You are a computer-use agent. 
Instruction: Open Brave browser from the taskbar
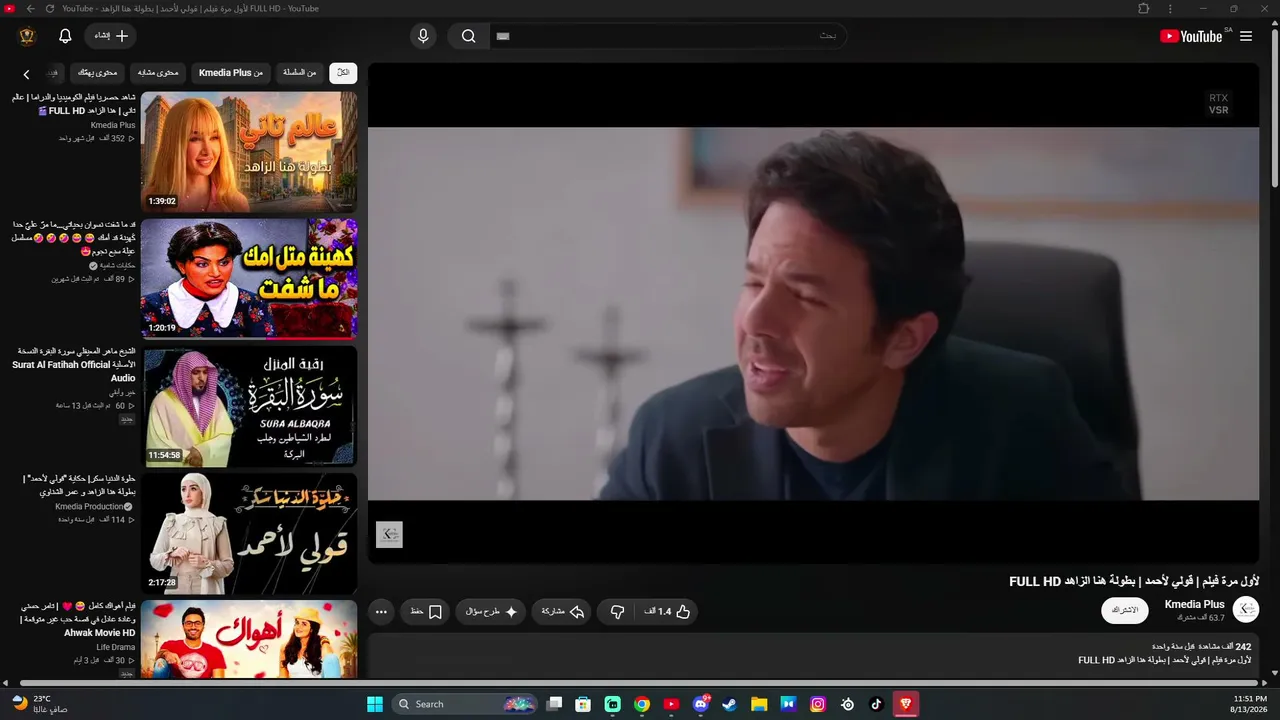click(x=906, y=704)
